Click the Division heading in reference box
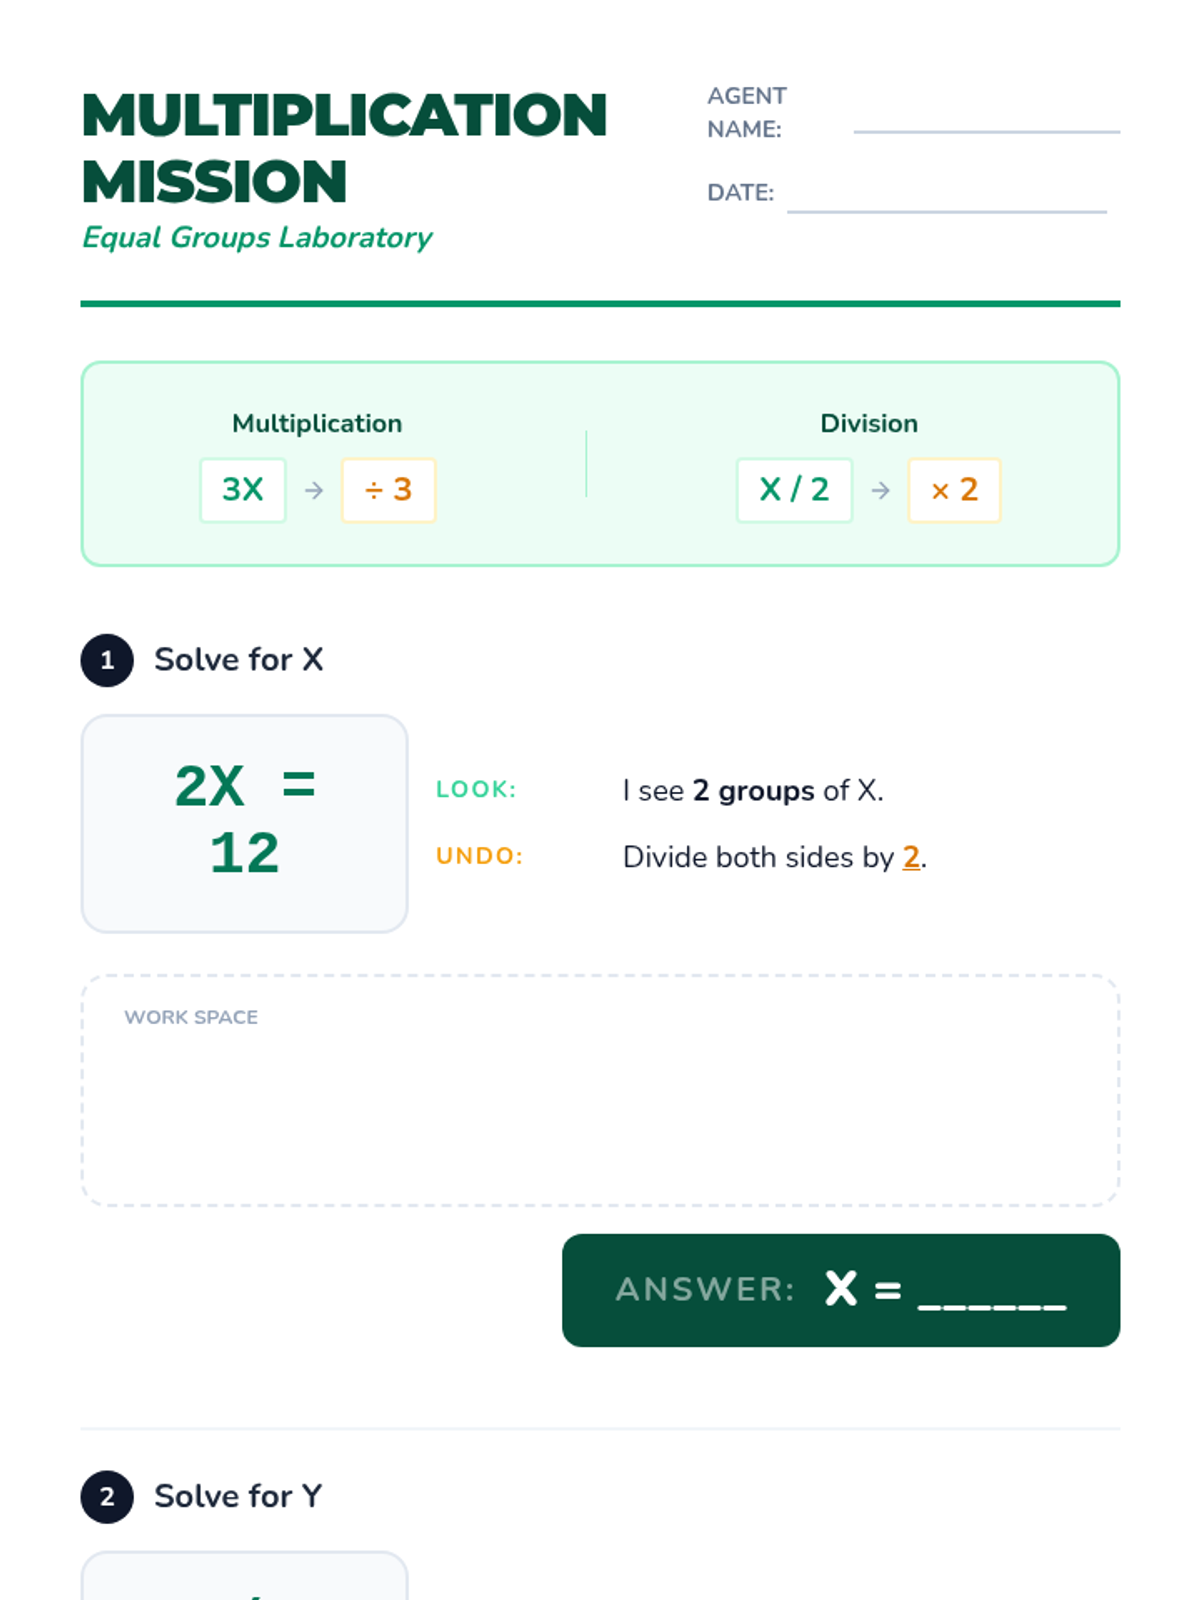The width and height of the screenshot is (1200, 1600). (869, 424)
